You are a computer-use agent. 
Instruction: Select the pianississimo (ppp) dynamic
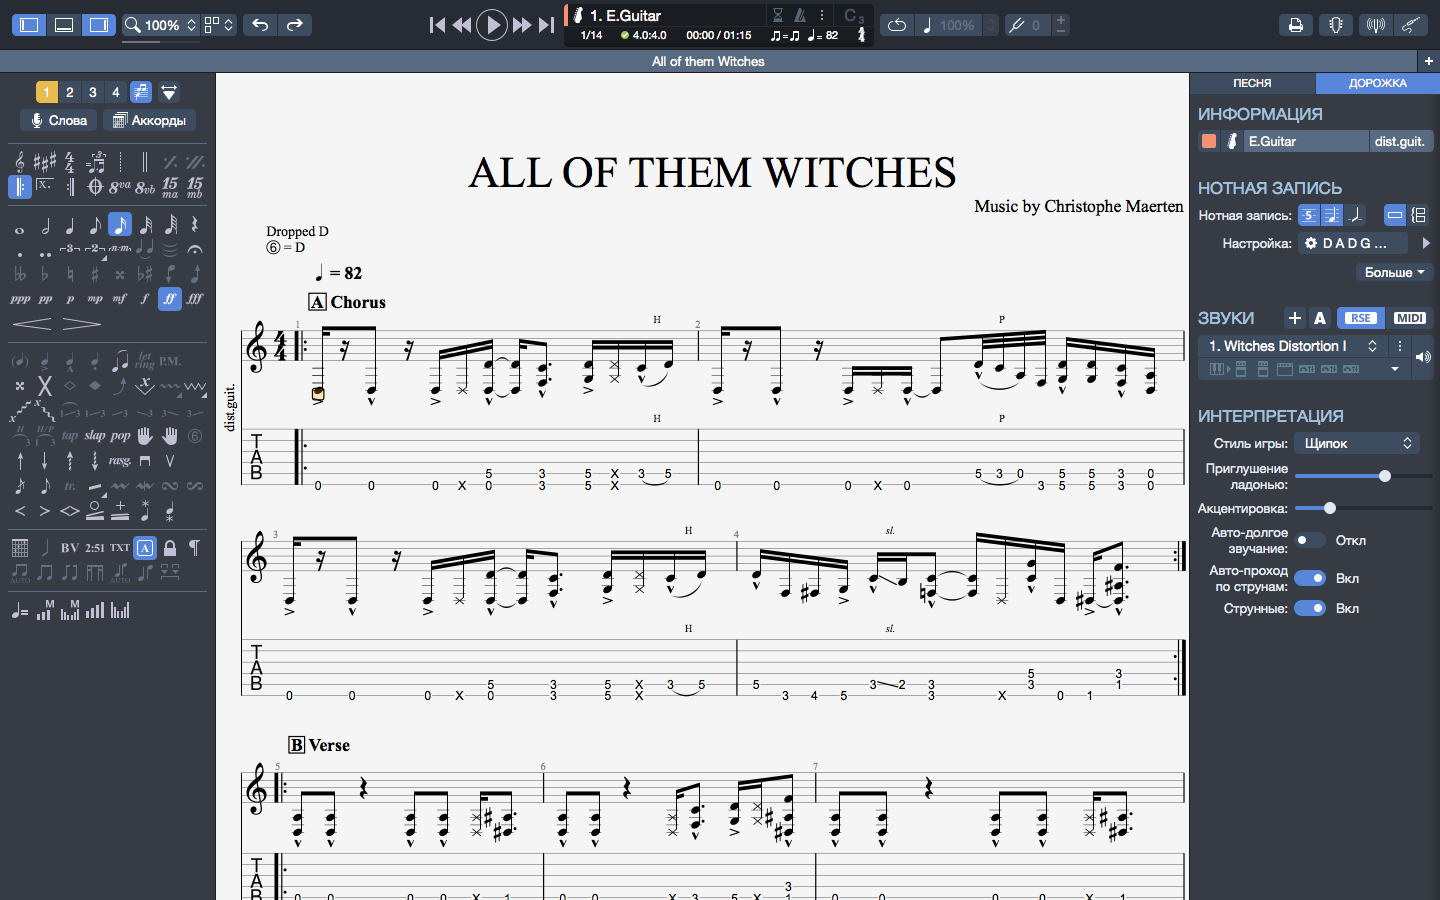pyautogui.click(x=19, y=298)
